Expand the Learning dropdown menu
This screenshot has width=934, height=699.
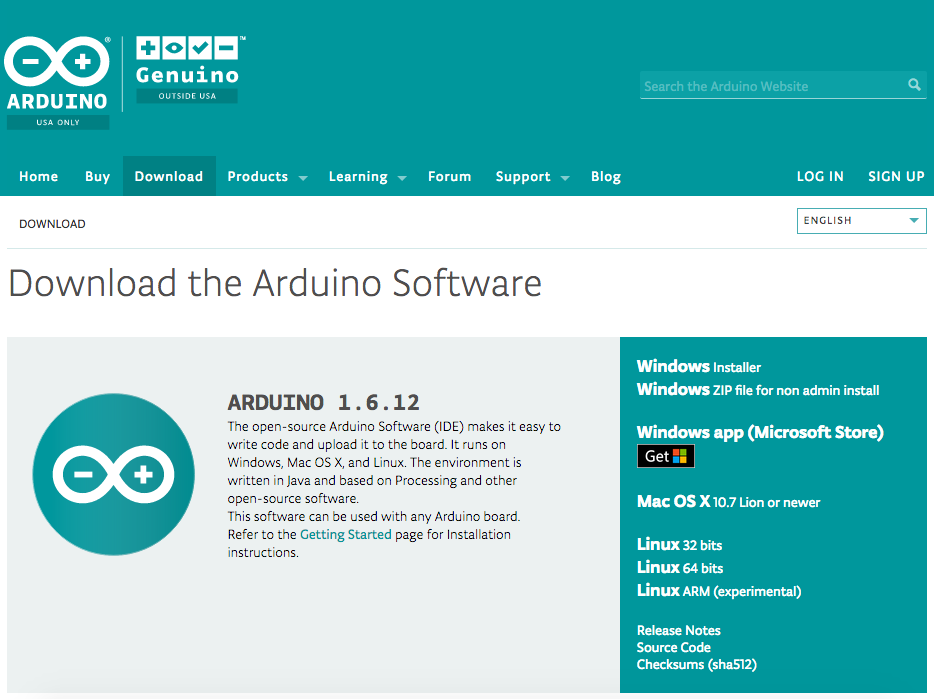(368, 177)
